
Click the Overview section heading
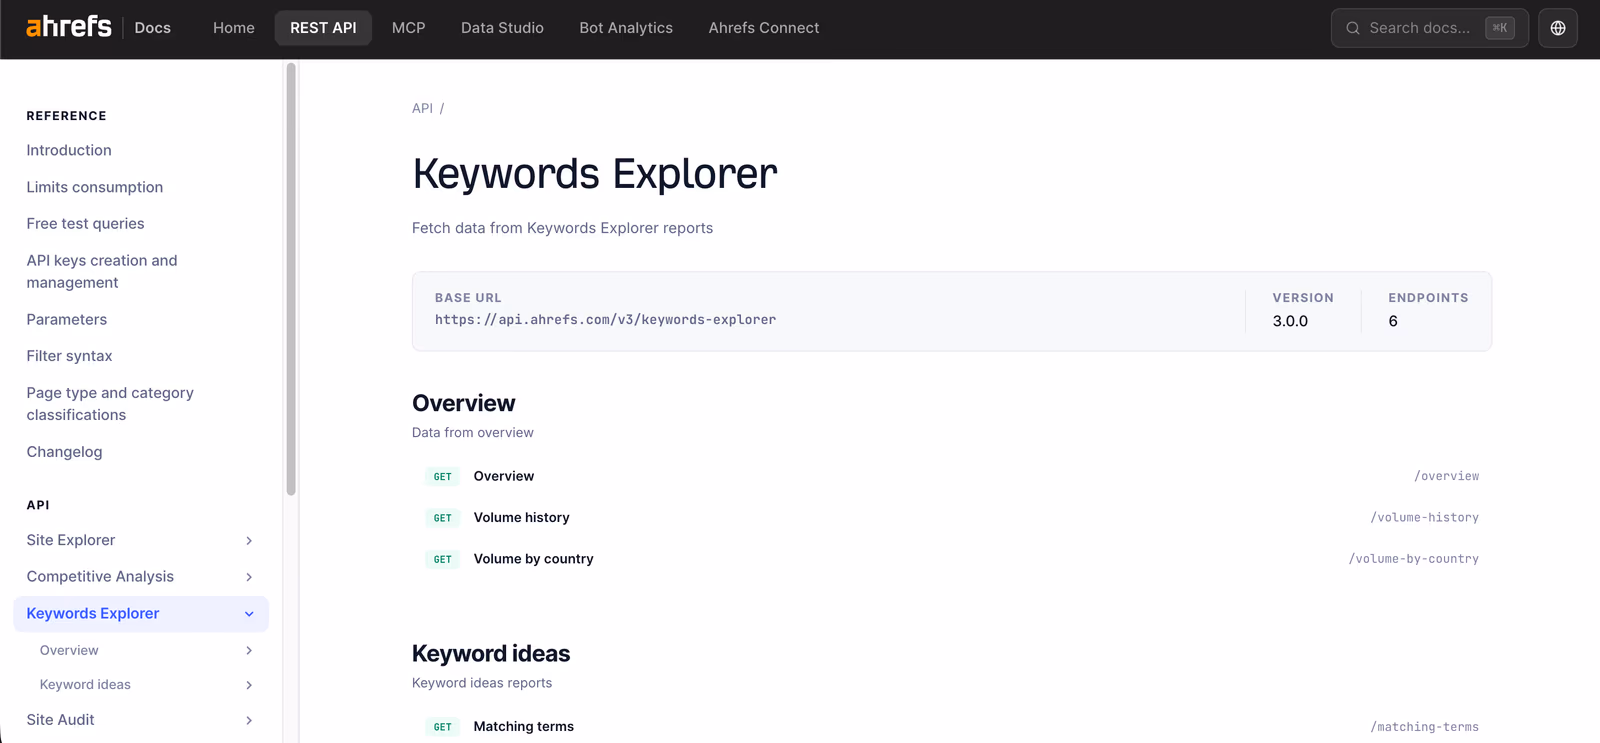click(464, 403)
